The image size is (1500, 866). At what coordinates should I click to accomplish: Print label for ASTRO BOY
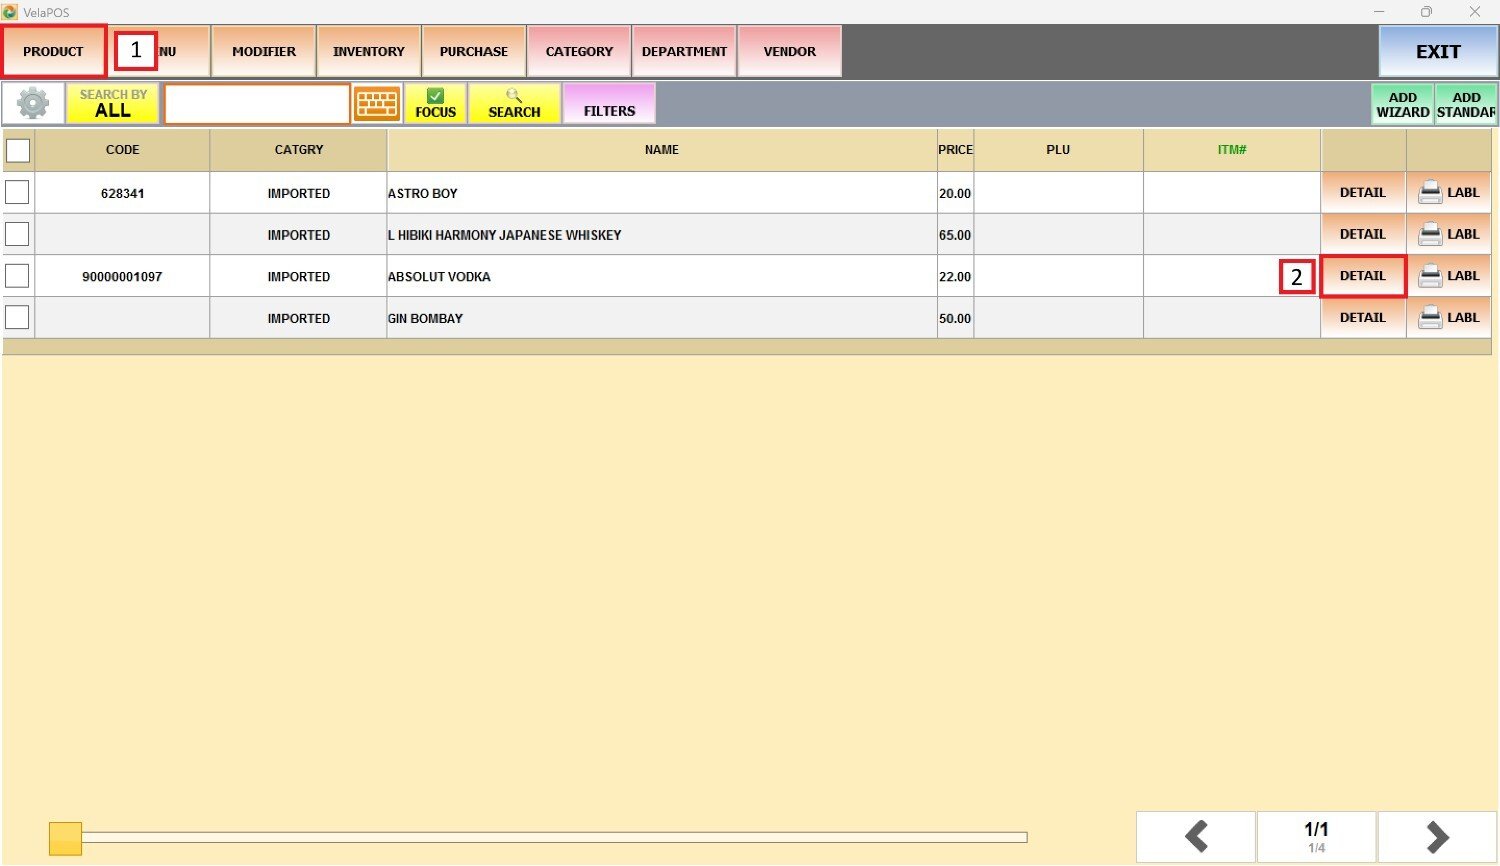click(x=1448, y=192)
